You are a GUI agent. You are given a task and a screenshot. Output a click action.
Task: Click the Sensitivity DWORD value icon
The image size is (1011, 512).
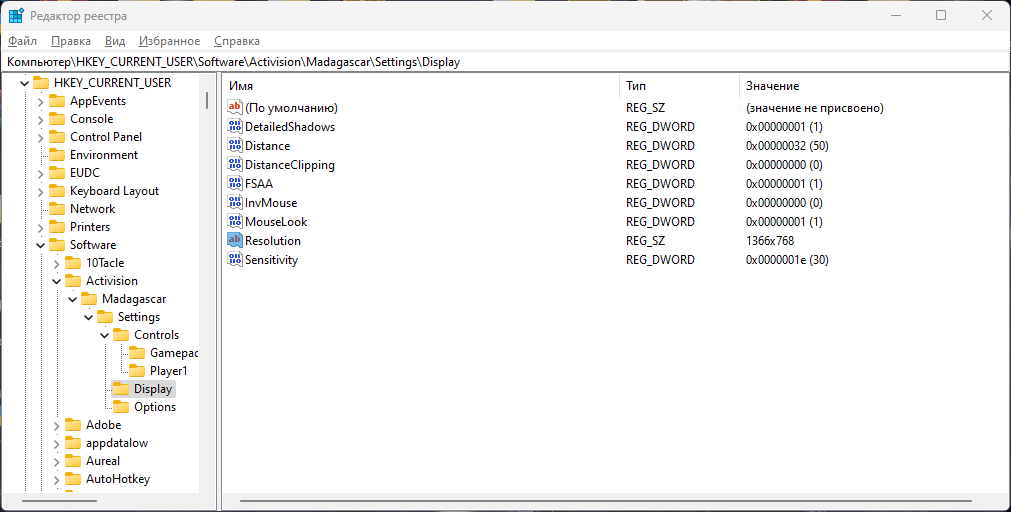click(235, 260)
